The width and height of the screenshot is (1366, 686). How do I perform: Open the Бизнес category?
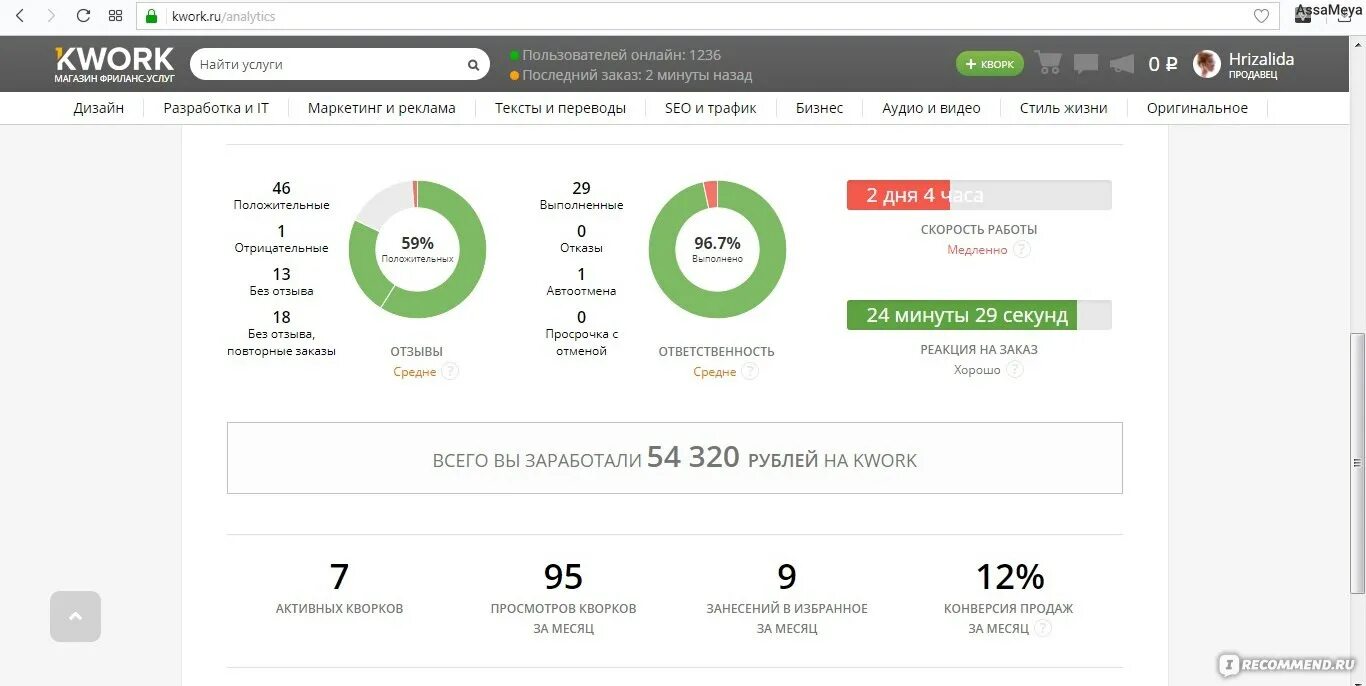coord(819,108)
